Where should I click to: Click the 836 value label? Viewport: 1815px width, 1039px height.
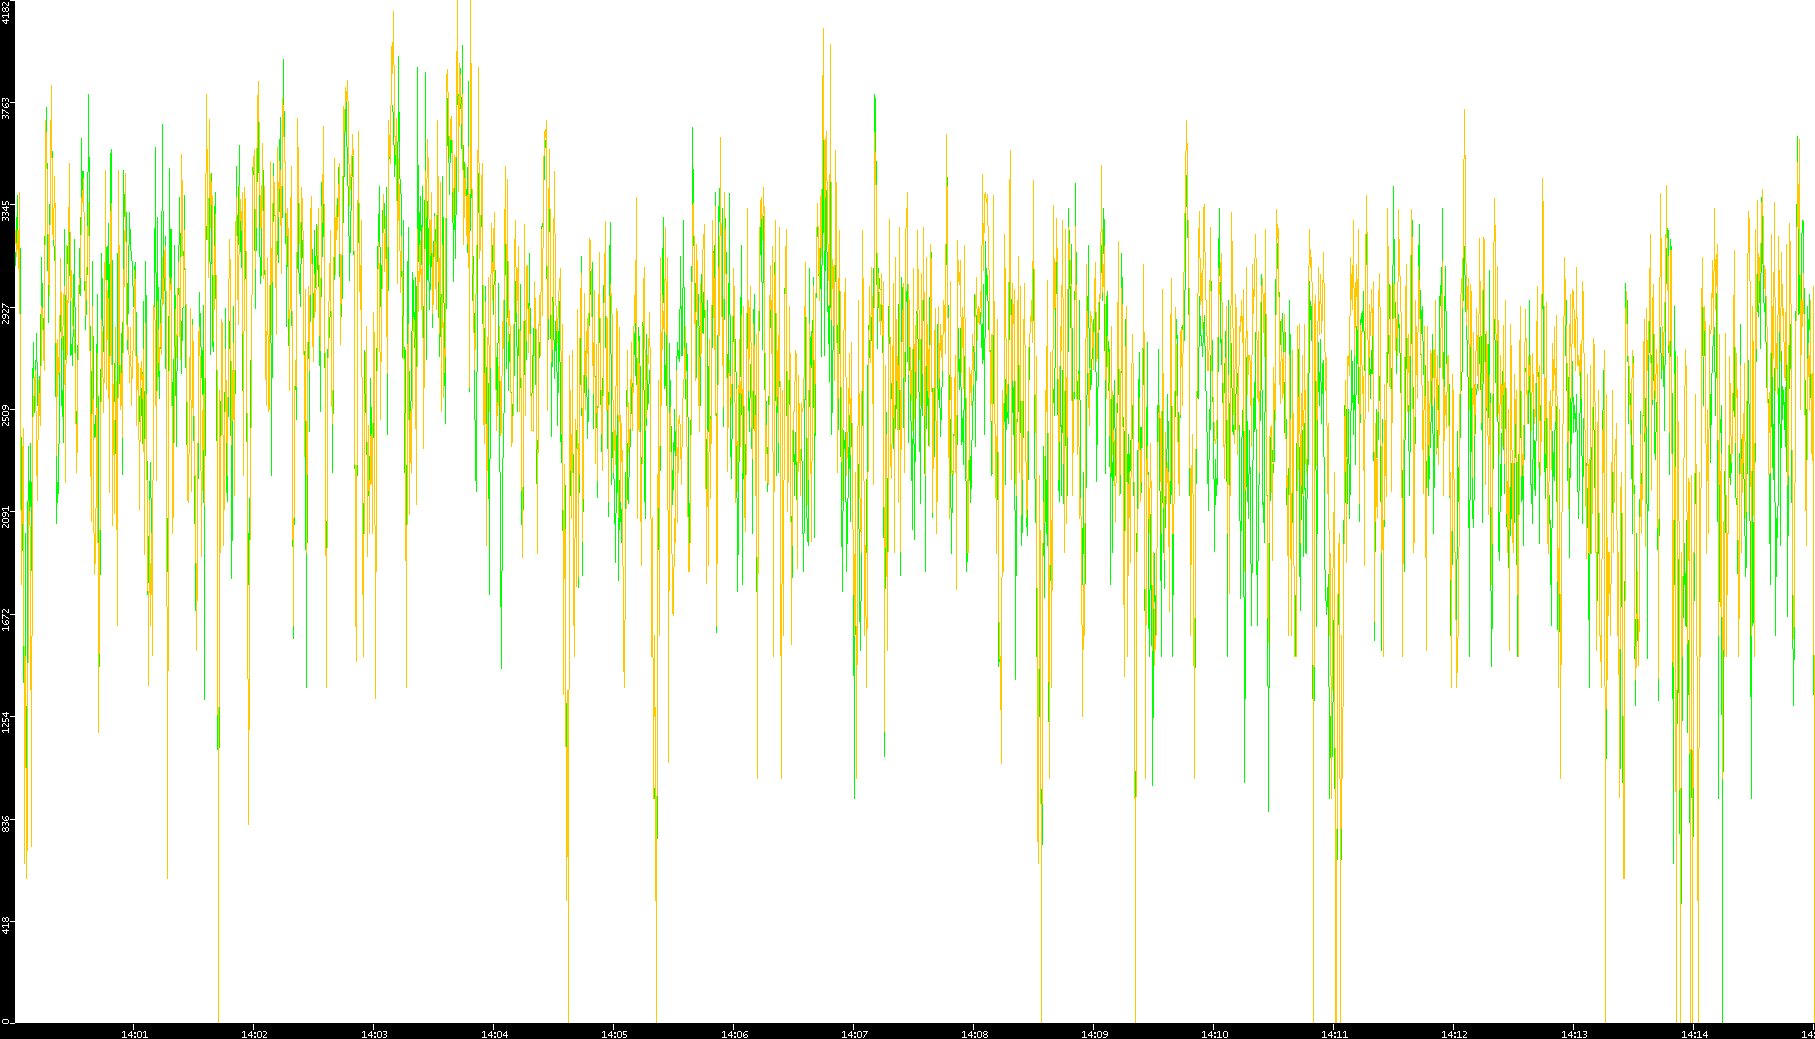7,824
